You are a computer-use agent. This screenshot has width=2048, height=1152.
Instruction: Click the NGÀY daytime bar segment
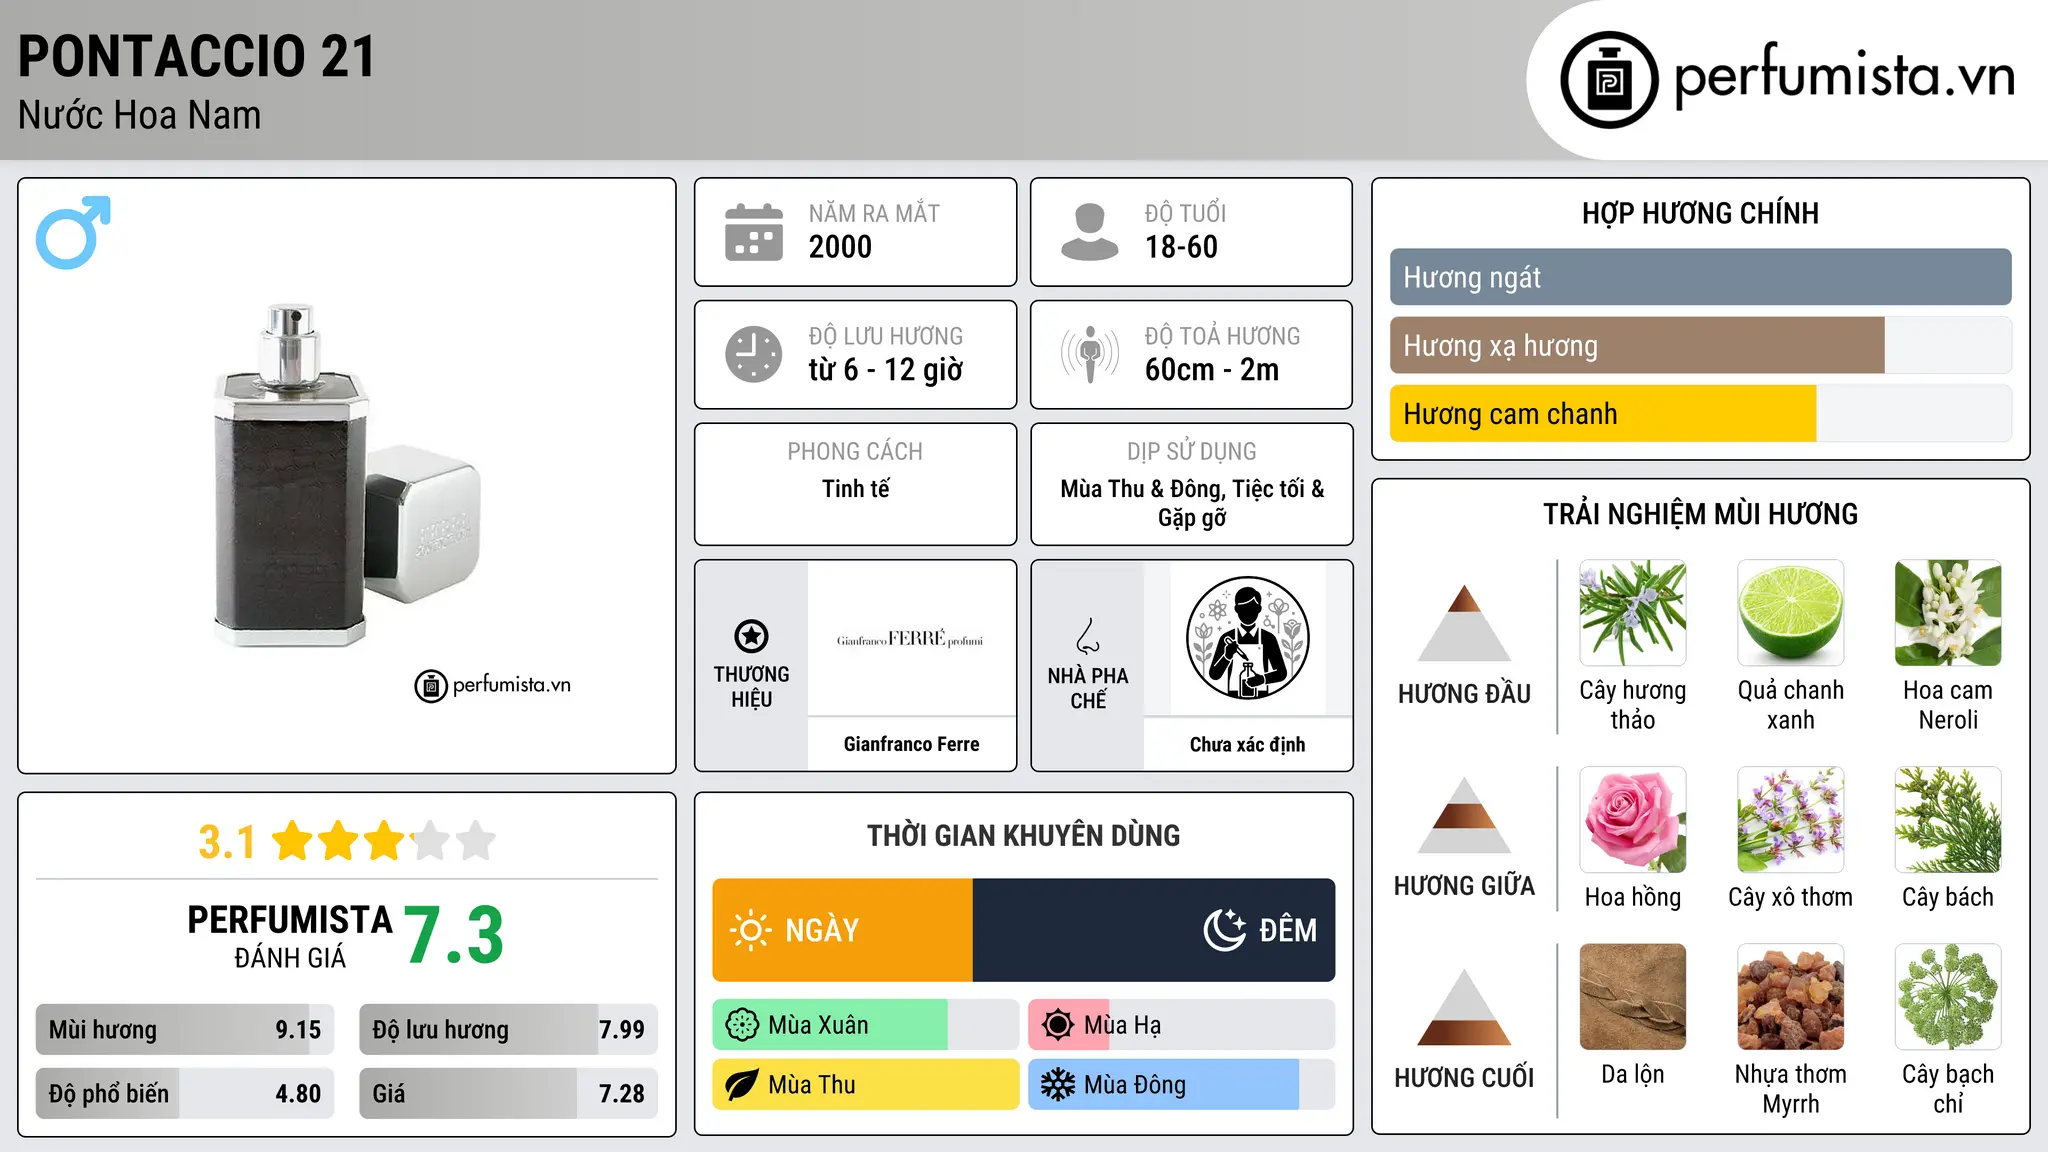pos(842,930)
